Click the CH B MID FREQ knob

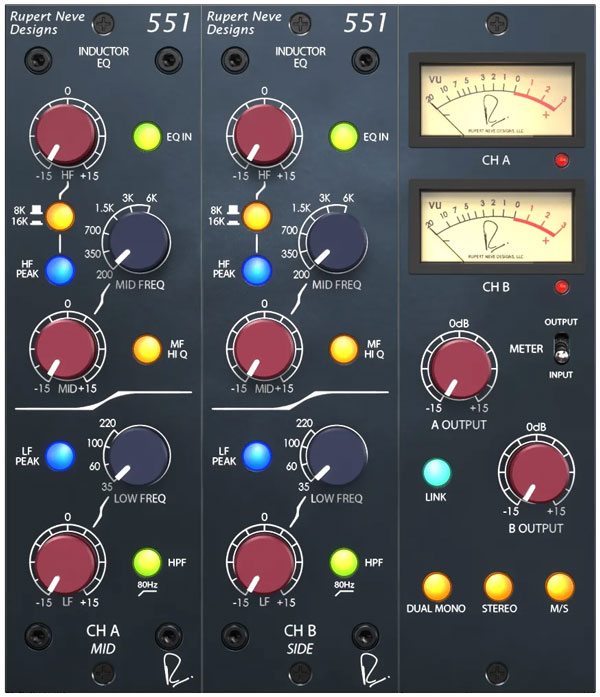point(336,242)
